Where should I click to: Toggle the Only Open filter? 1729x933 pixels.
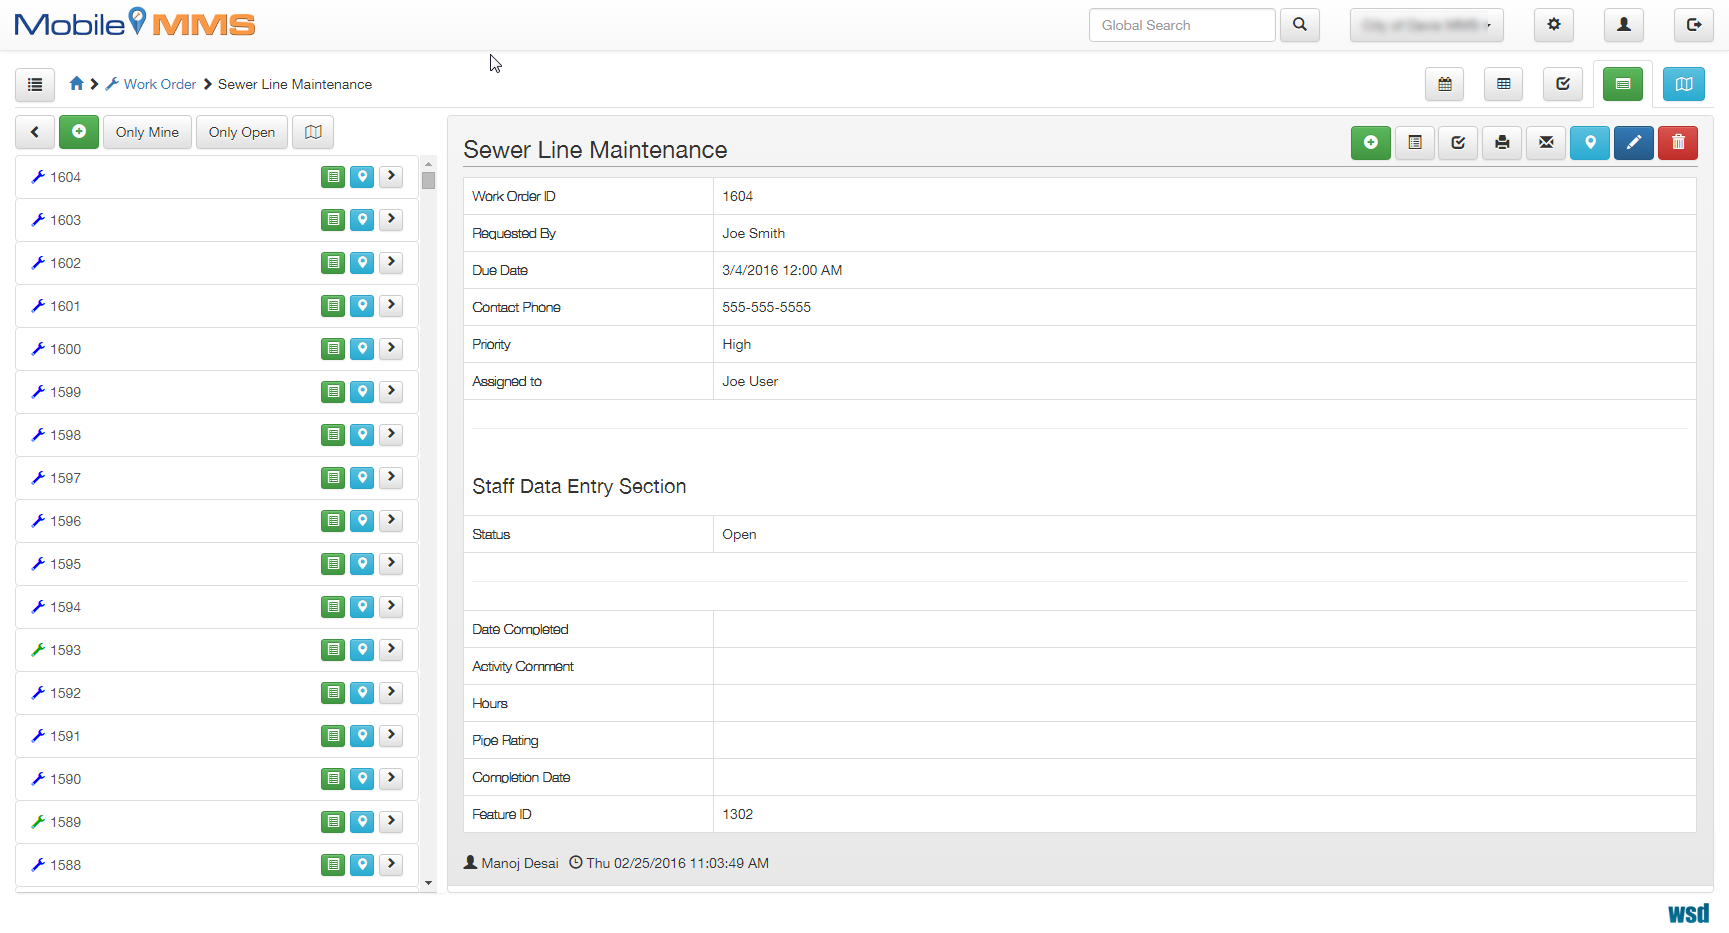pyautogui.click(x=242, y=132)
